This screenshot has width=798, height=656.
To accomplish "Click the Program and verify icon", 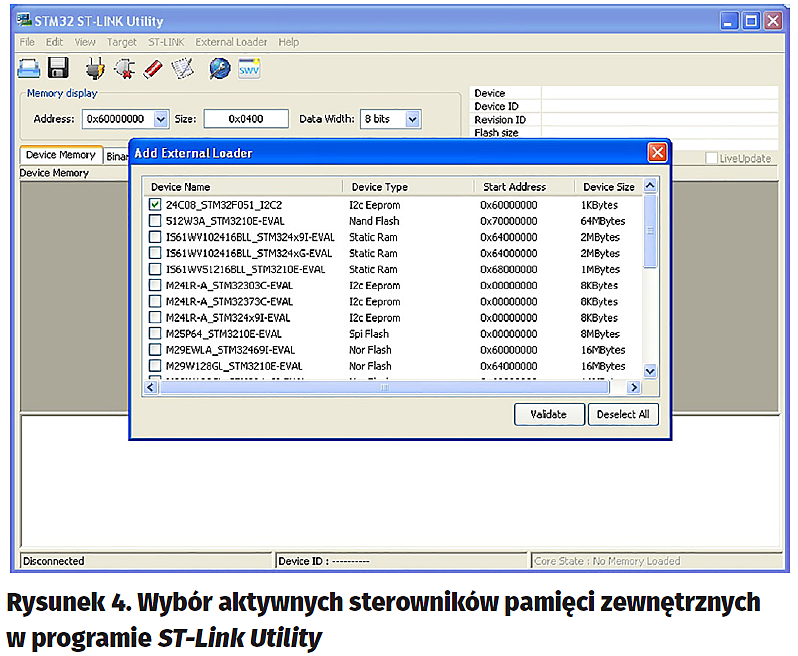I will point(182,68).
